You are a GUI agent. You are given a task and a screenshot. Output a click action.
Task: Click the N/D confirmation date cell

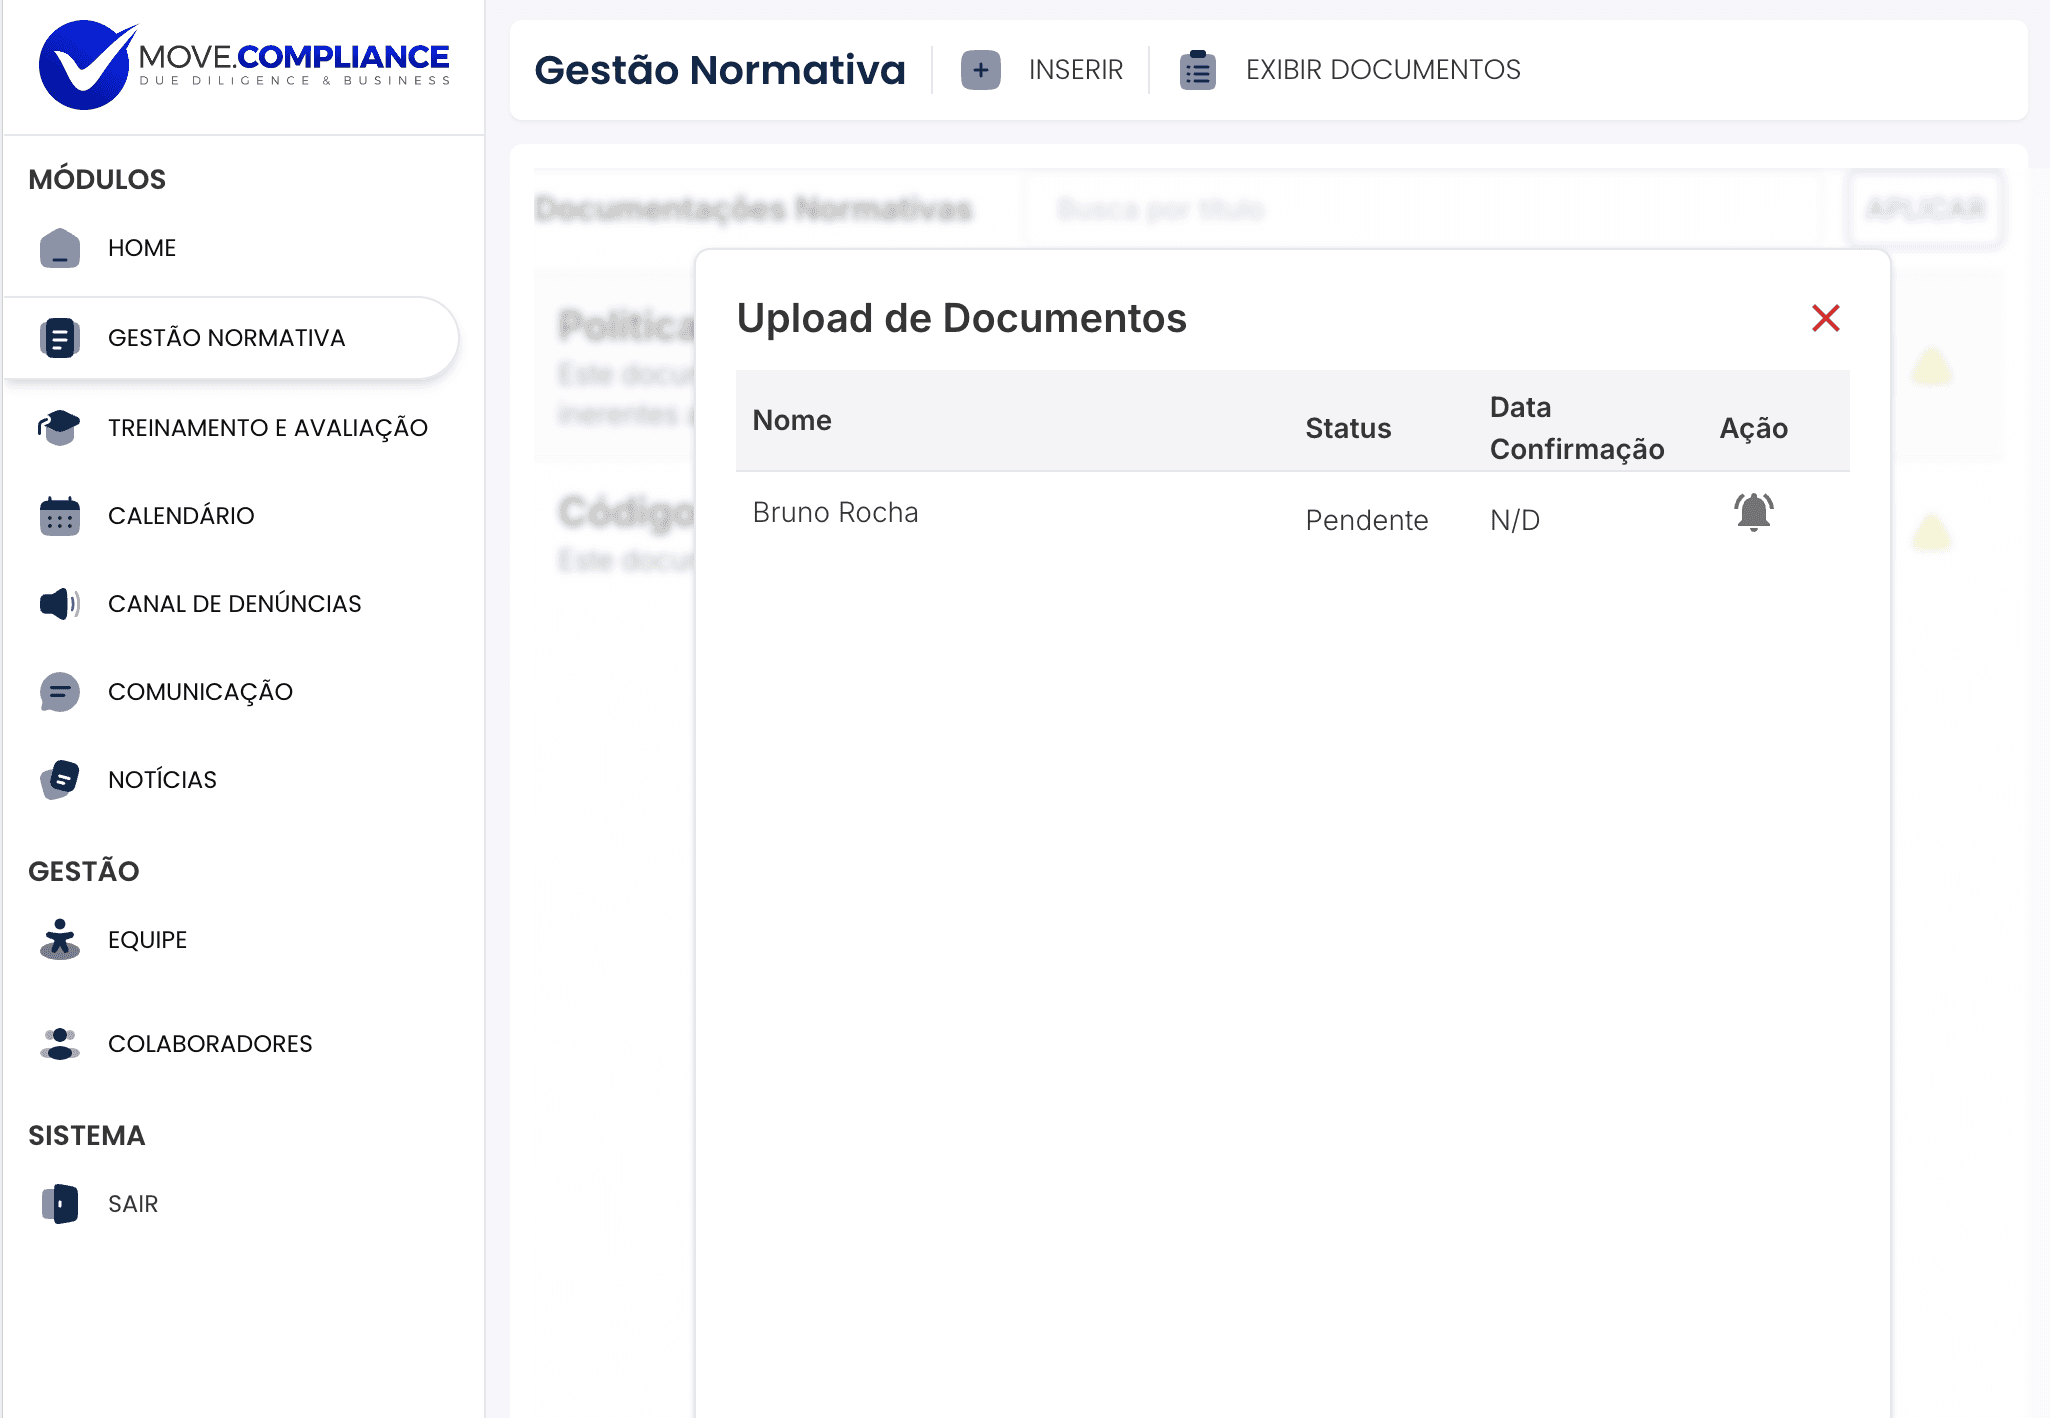tap(1515, 520)
